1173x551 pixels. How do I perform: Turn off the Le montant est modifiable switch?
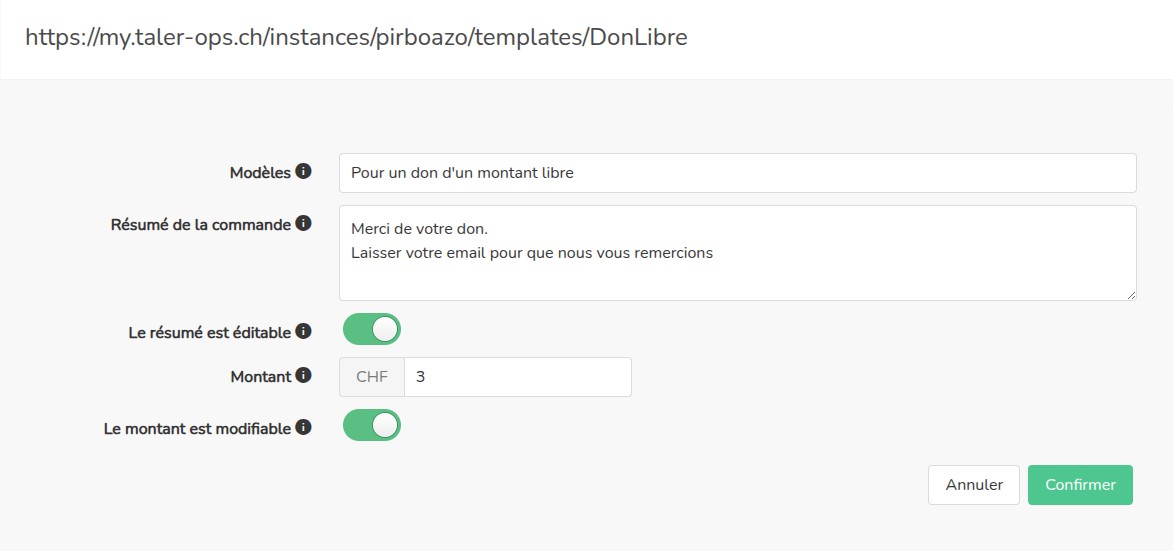click(x=372, y=425)
